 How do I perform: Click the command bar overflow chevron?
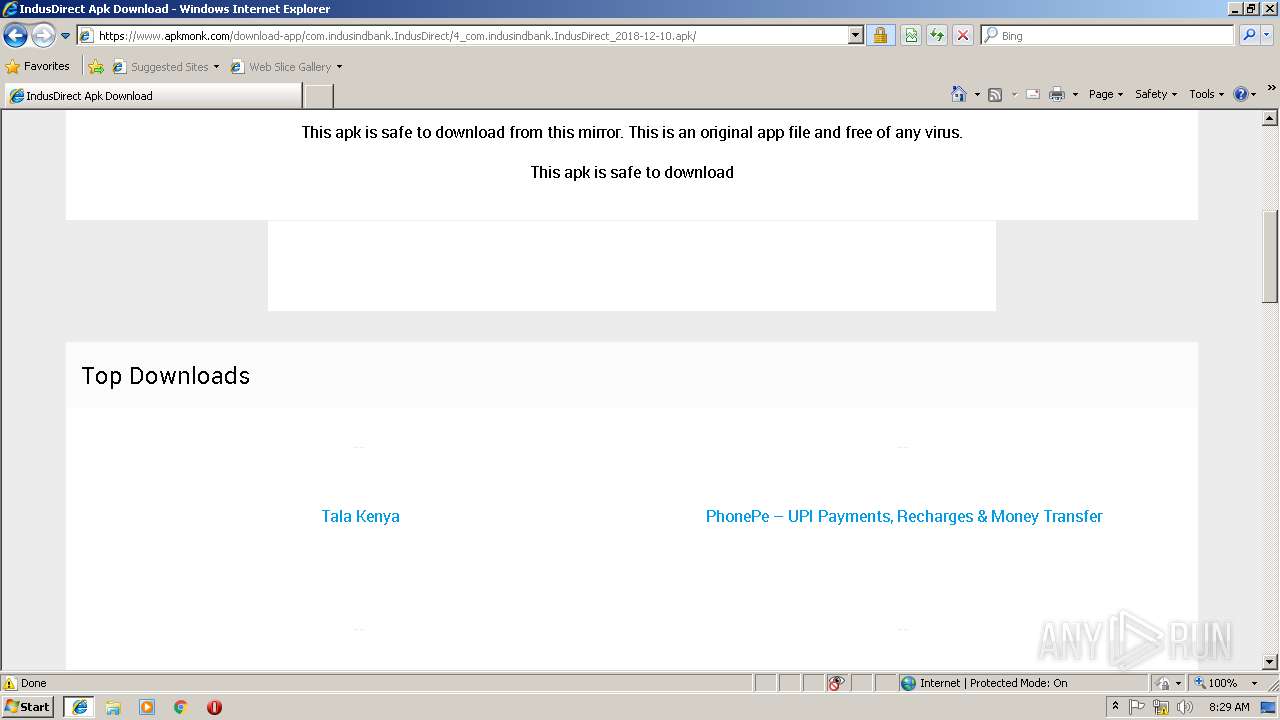(1271, 88)
